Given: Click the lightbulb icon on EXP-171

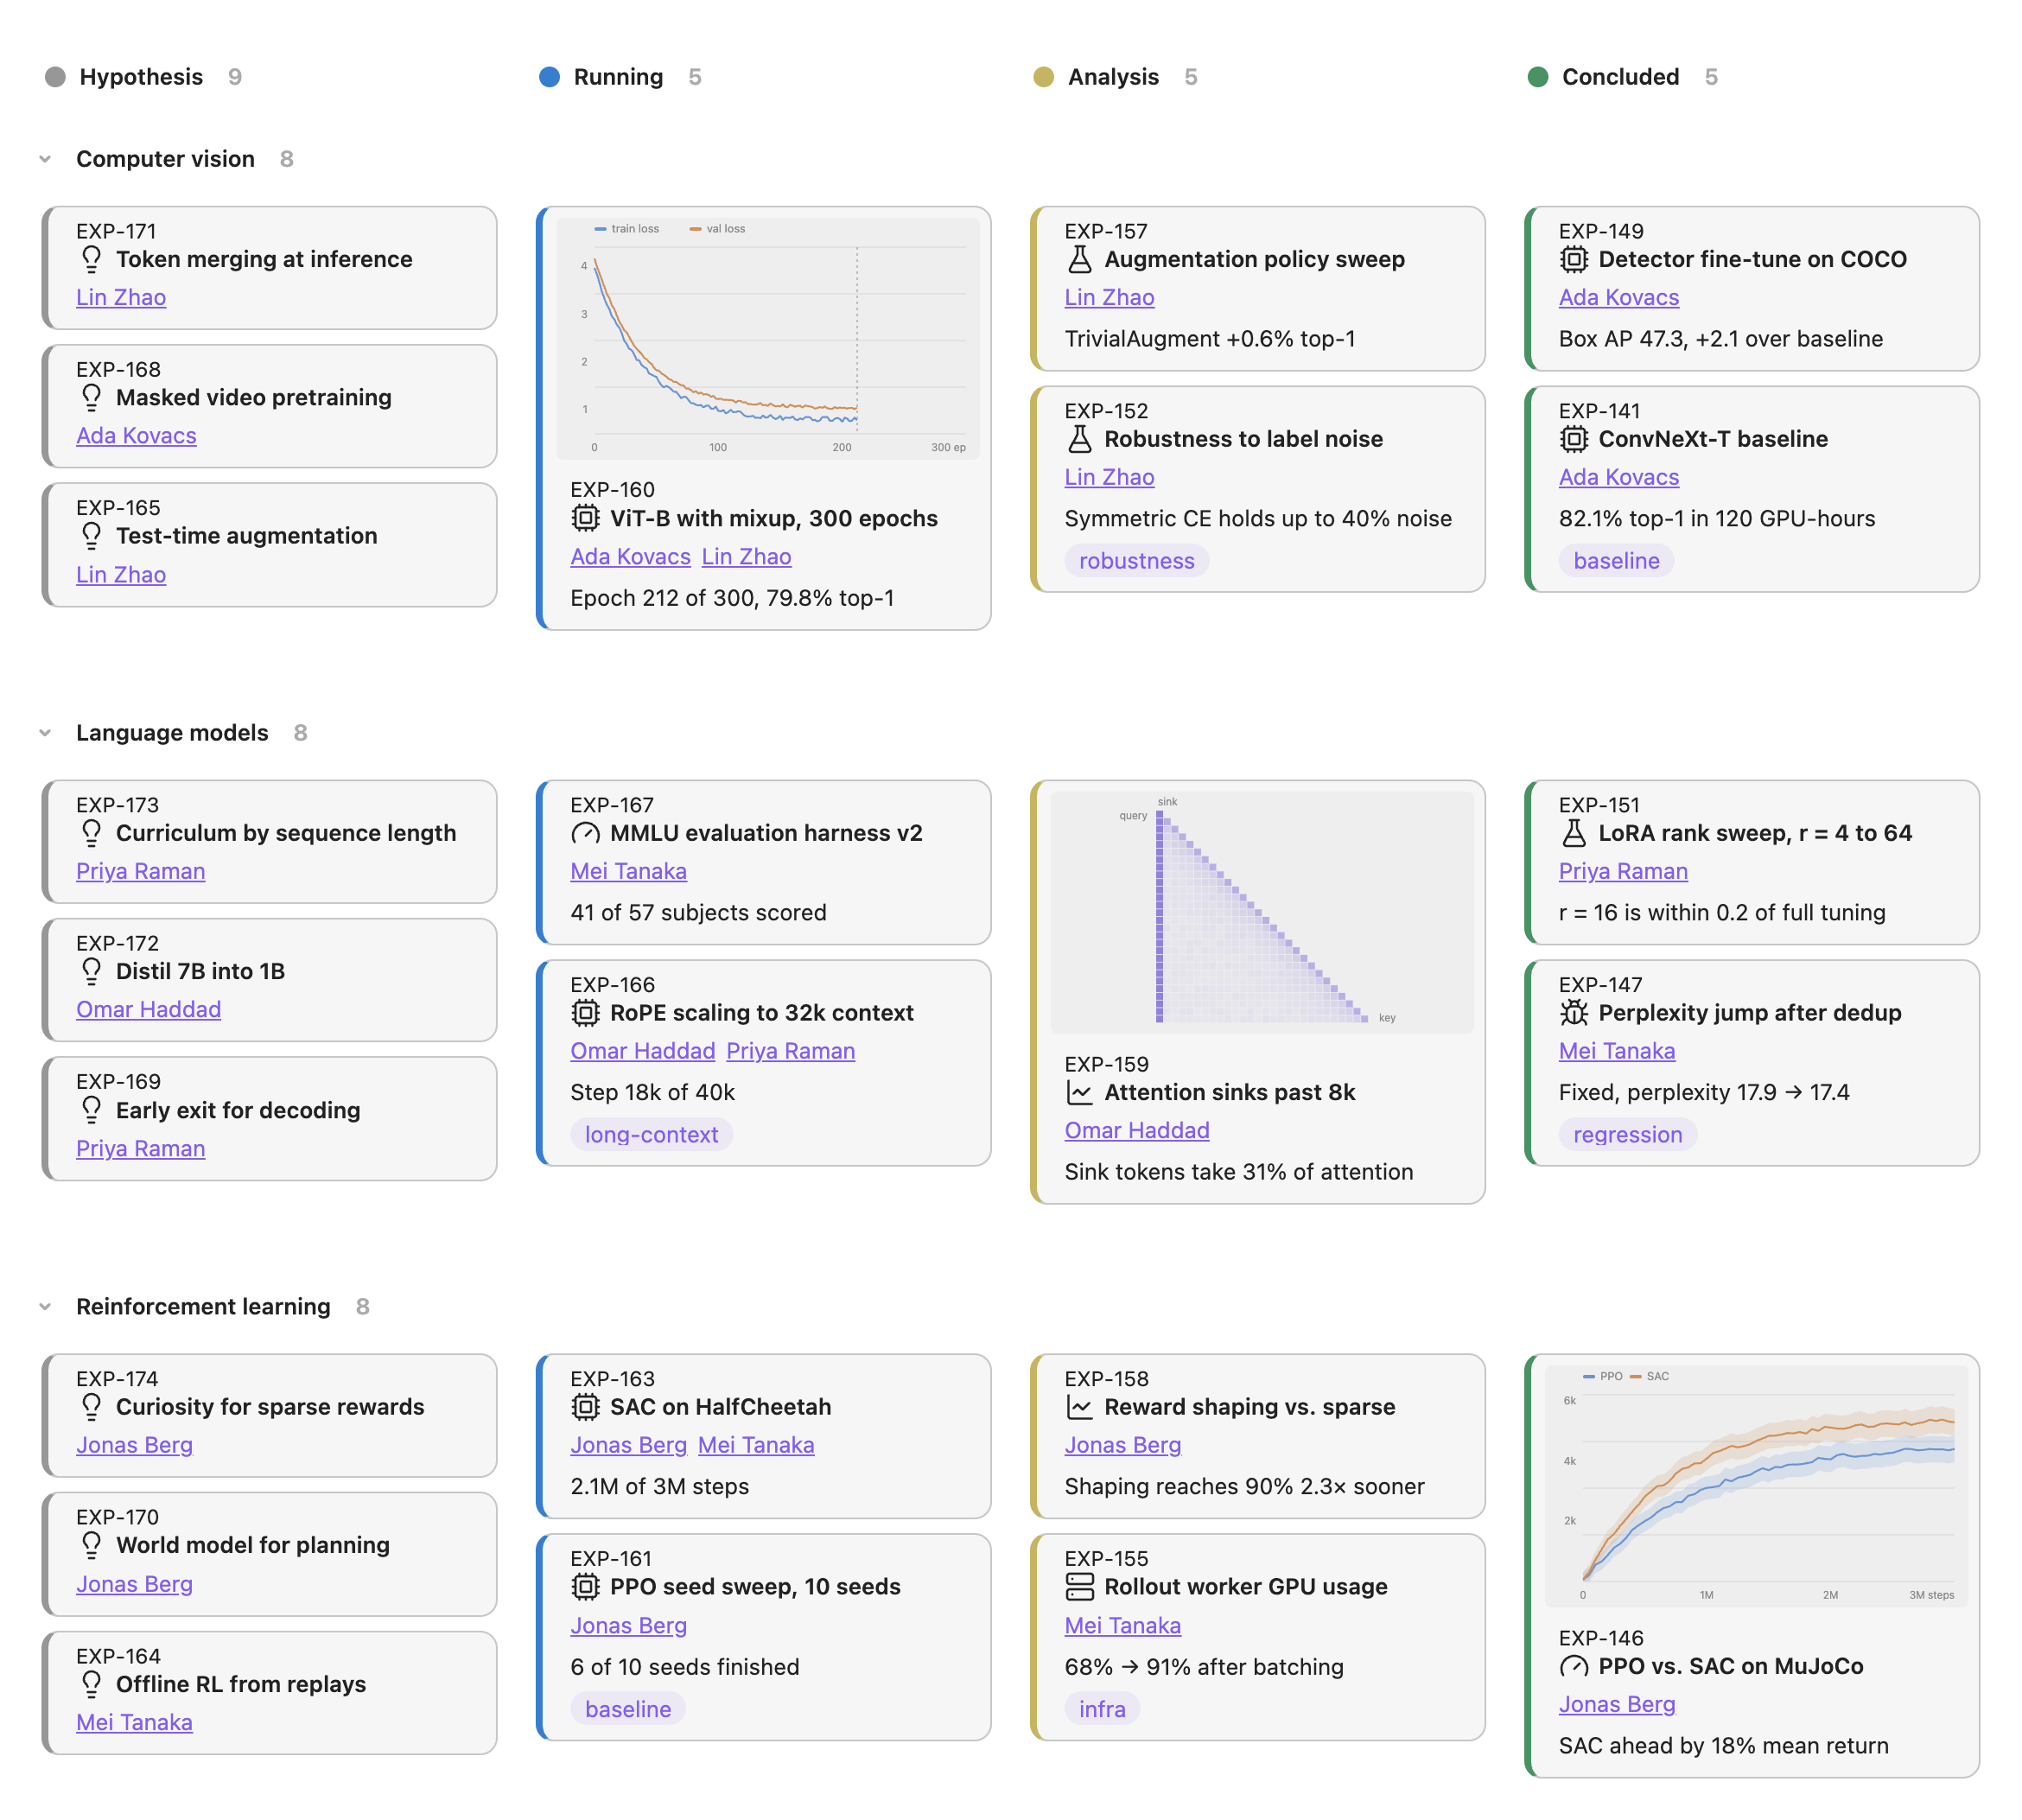Looking at the screenshot, I should (91, 259).
